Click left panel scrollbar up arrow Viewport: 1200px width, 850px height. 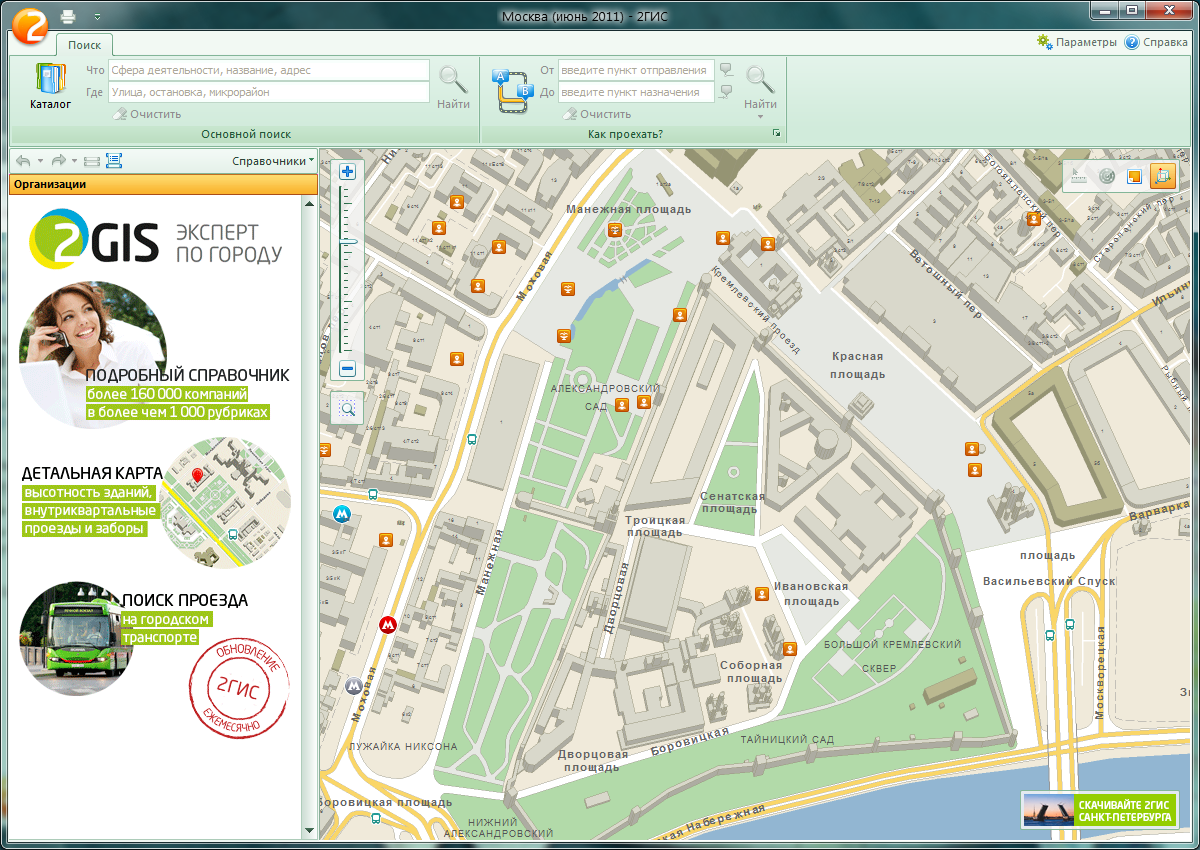coord(309,202)
